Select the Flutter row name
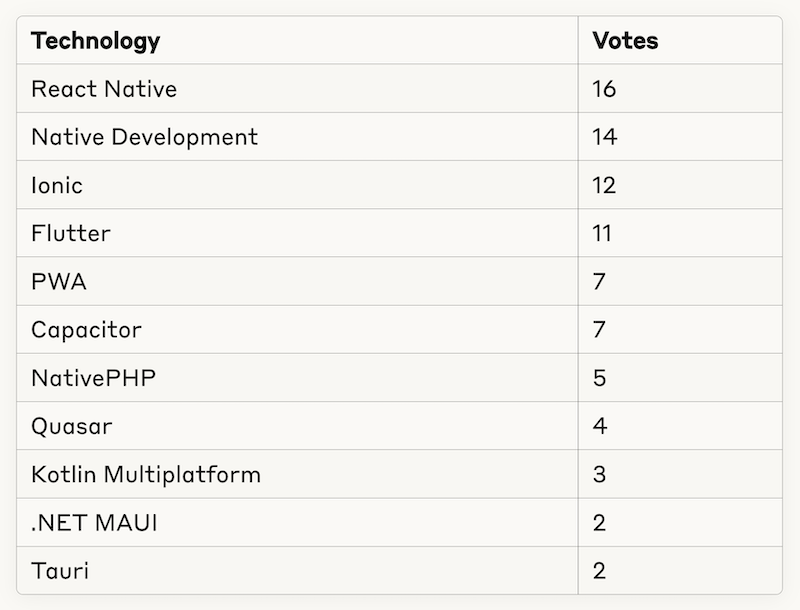This screenshot has height=610, width=800. (71, 234)
